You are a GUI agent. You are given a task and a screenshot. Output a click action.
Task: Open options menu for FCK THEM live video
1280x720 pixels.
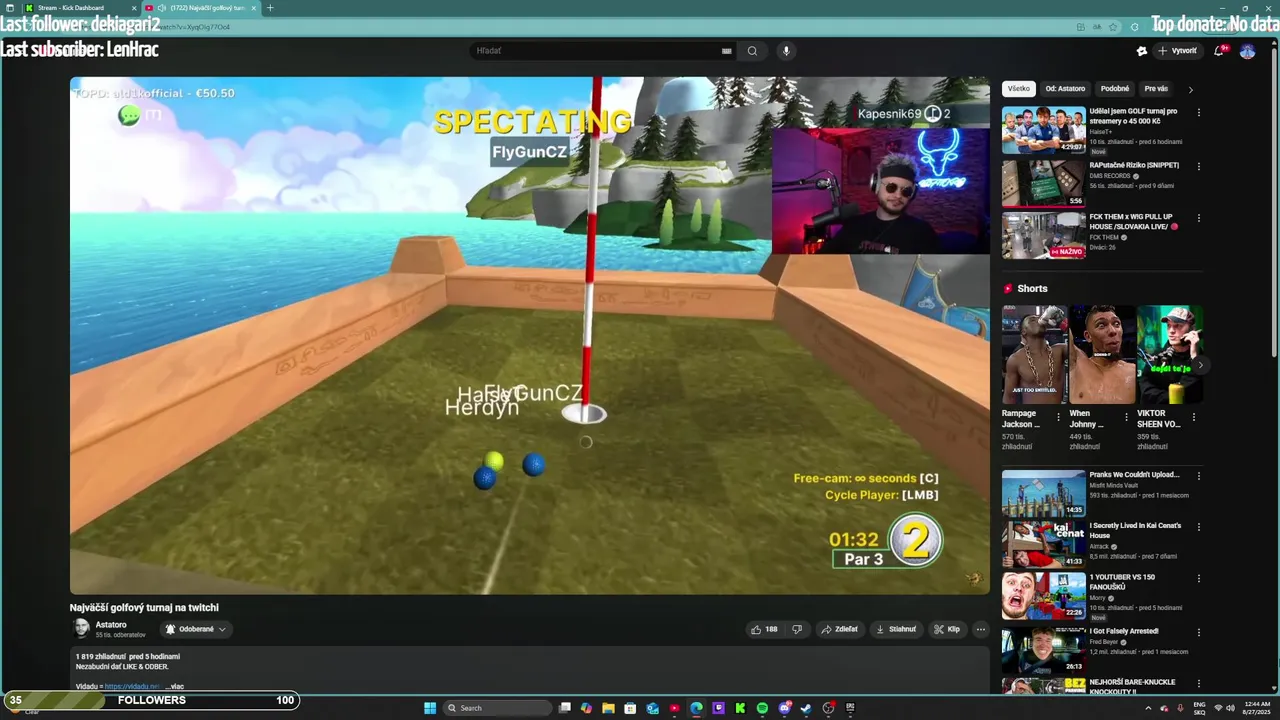[x=1199, y=218]
